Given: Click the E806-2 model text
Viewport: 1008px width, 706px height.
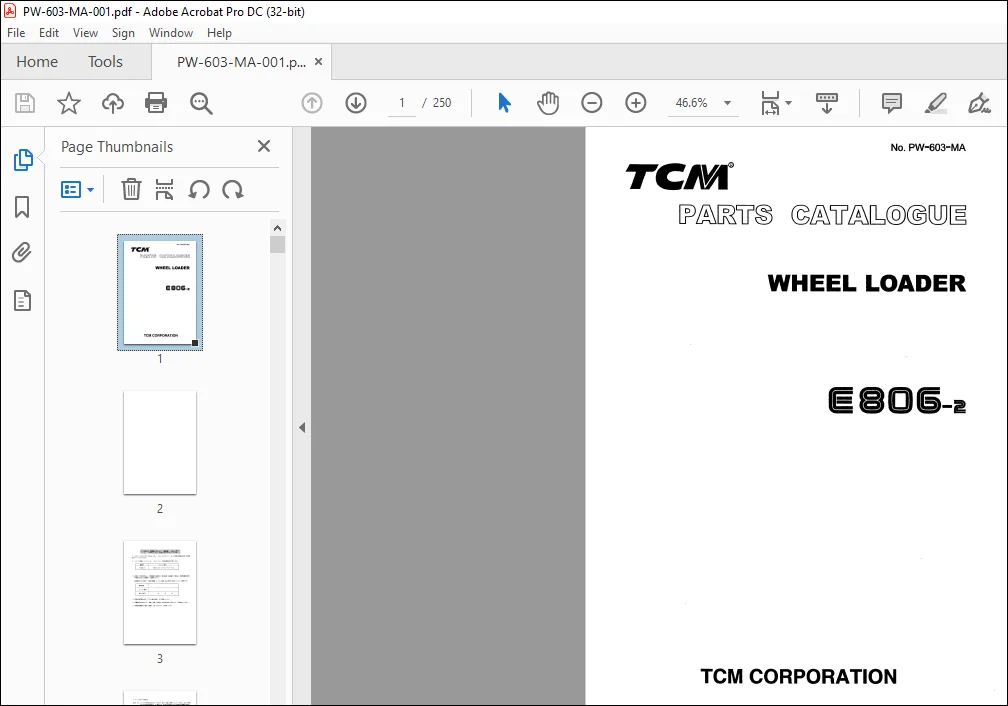Looking at the screenshot, I should [897, 400].
